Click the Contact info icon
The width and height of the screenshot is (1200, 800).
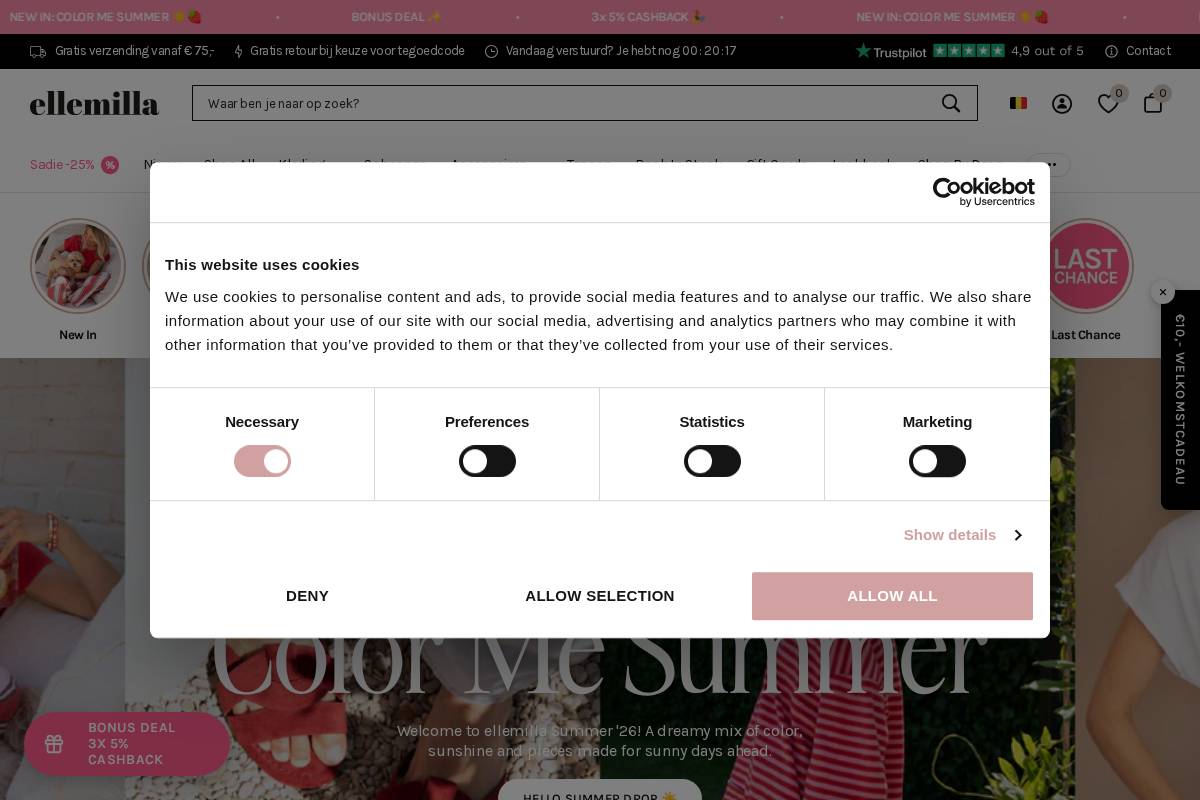(x=1111, y=51)
